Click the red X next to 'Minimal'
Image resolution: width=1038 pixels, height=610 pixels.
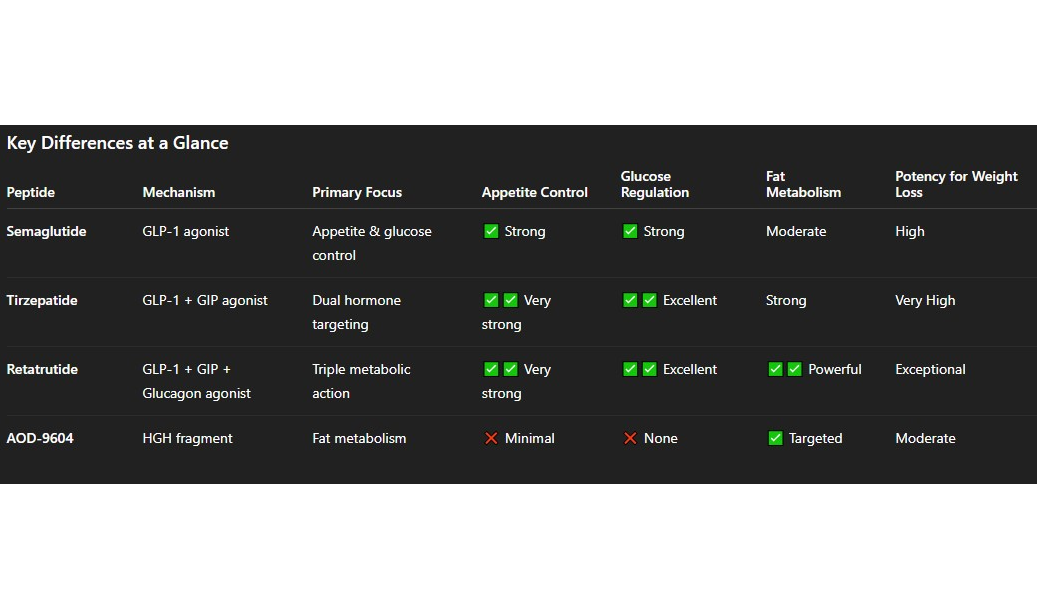pyautogui.click(x=491, y=438)
